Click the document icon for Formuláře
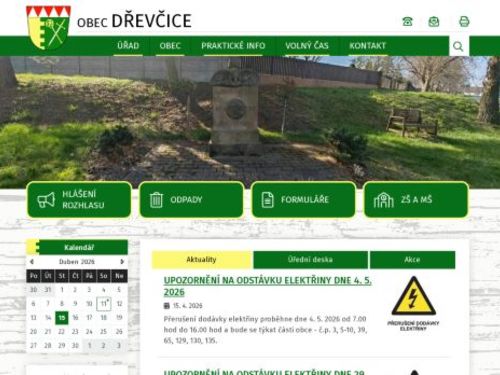 coord(267,200)
